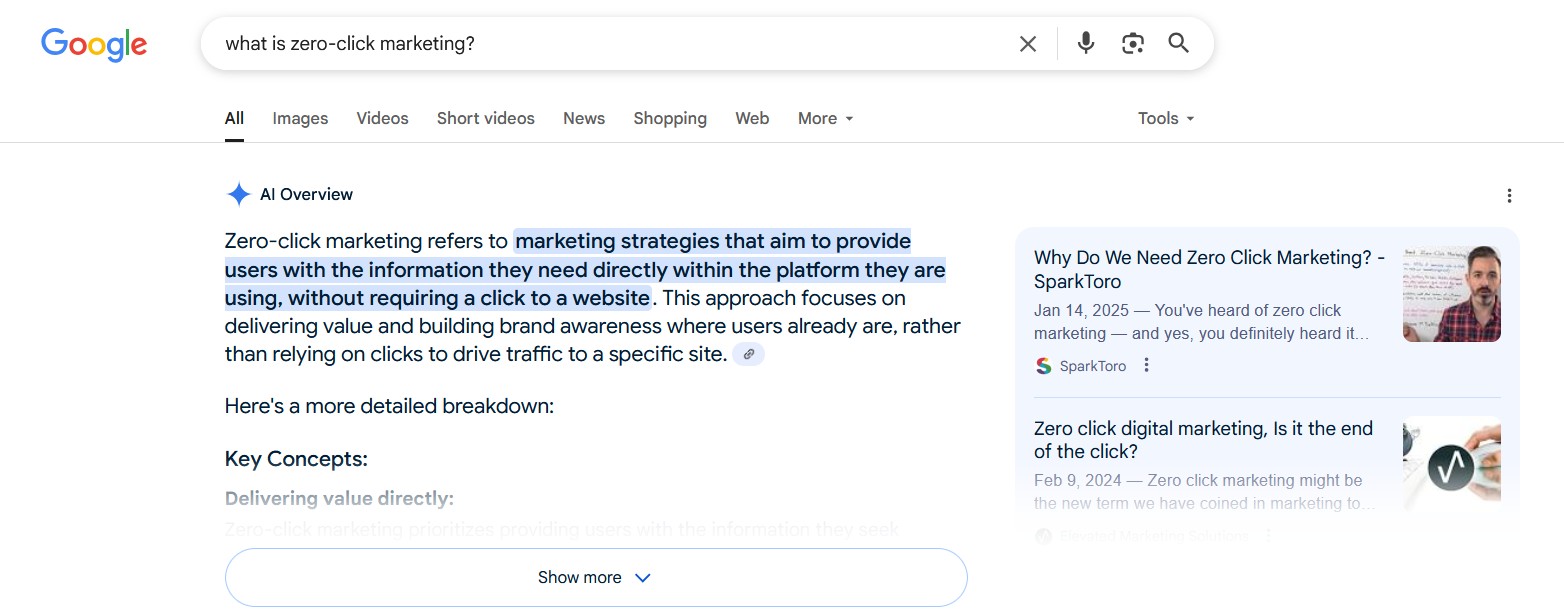The height and width of the screenshot is (616, 1564).
Task: Open 'Why Do We Need Zero Click Marketing?' link
Action: 1210,269
